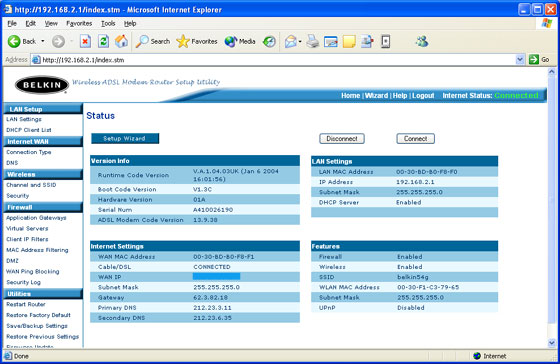The height and width of the screenshot is (364, 560).
Task: Click the Logout link
Action: (x=423, y=95)
